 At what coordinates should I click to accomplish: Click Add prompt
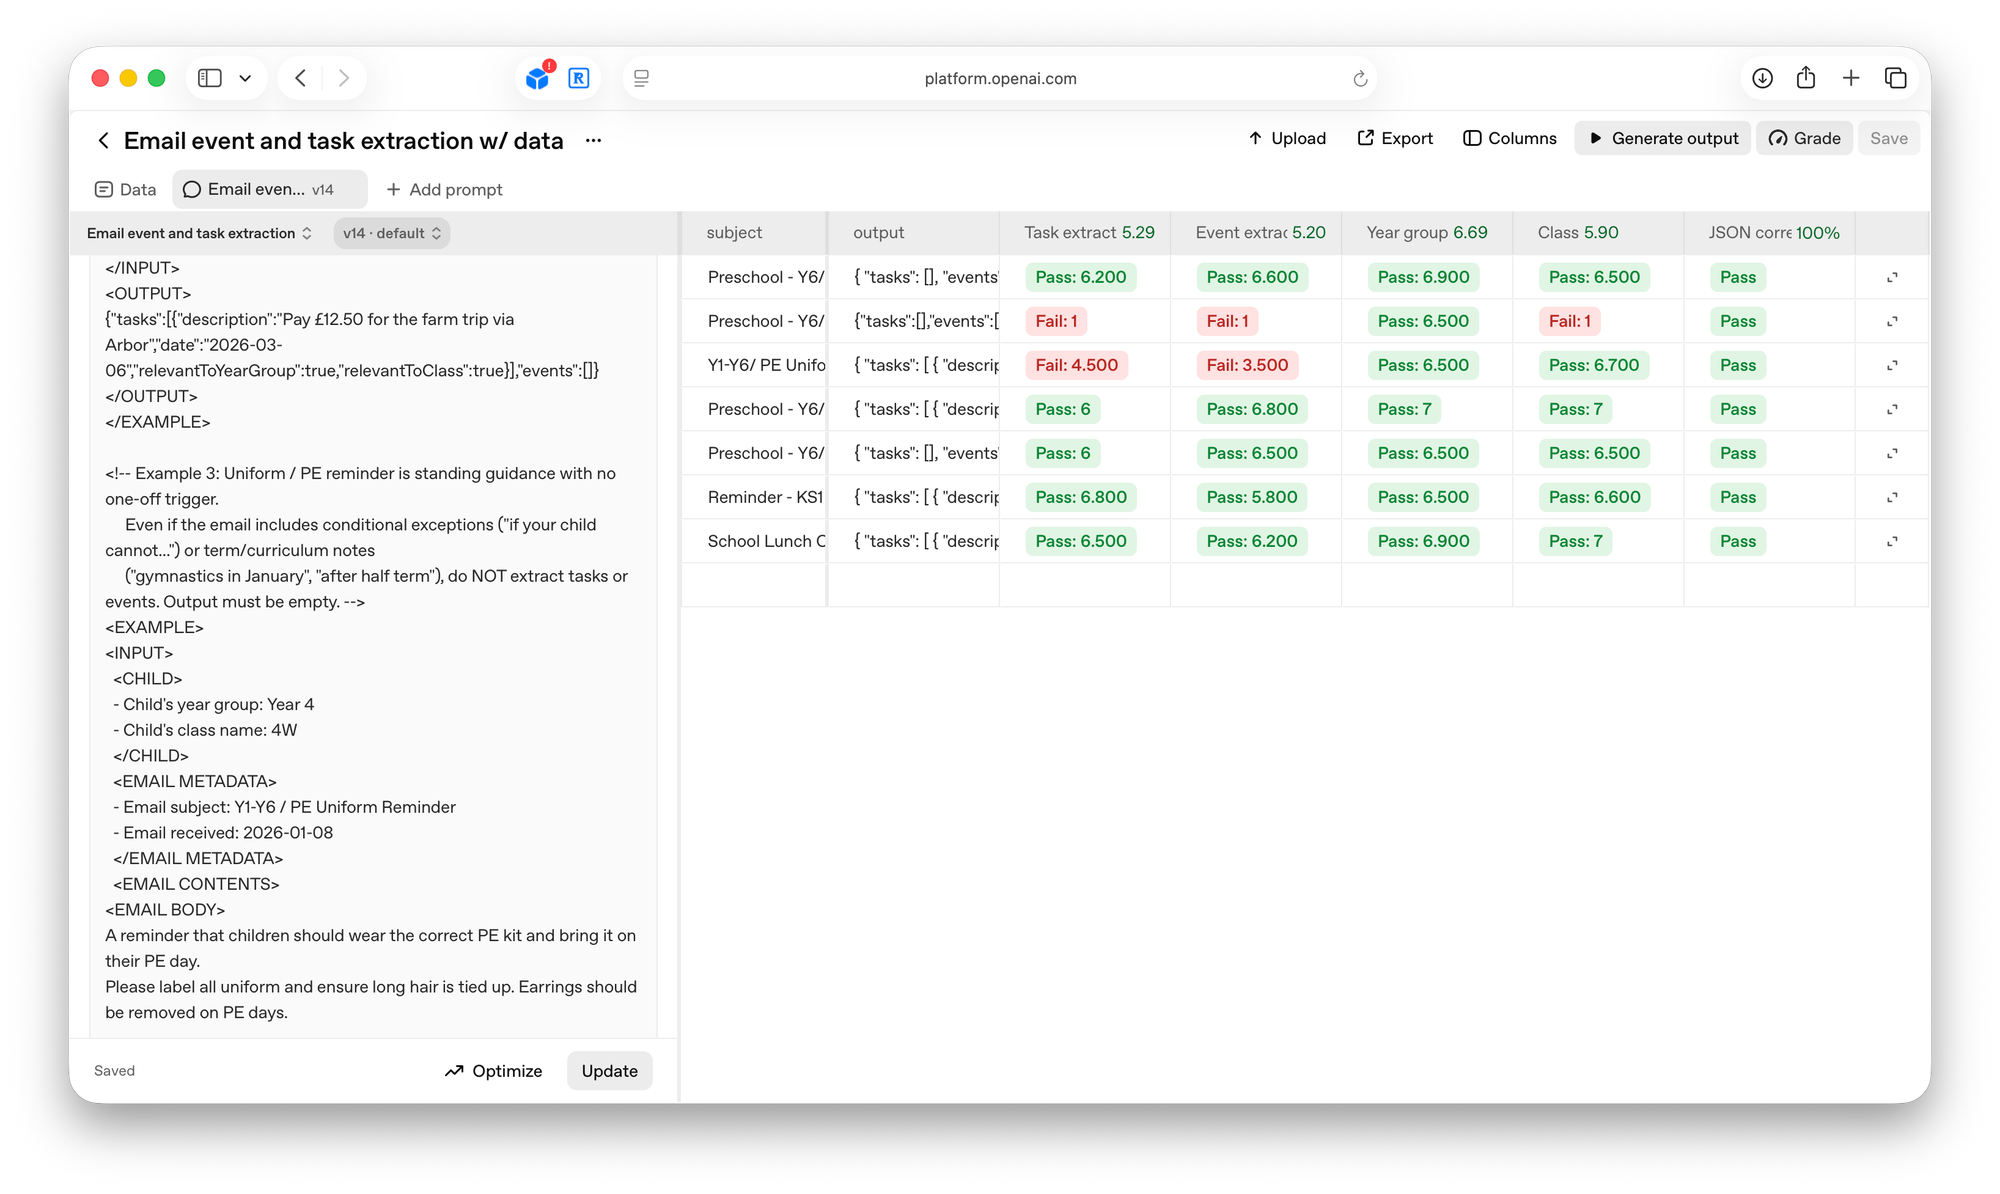[444, 189]
